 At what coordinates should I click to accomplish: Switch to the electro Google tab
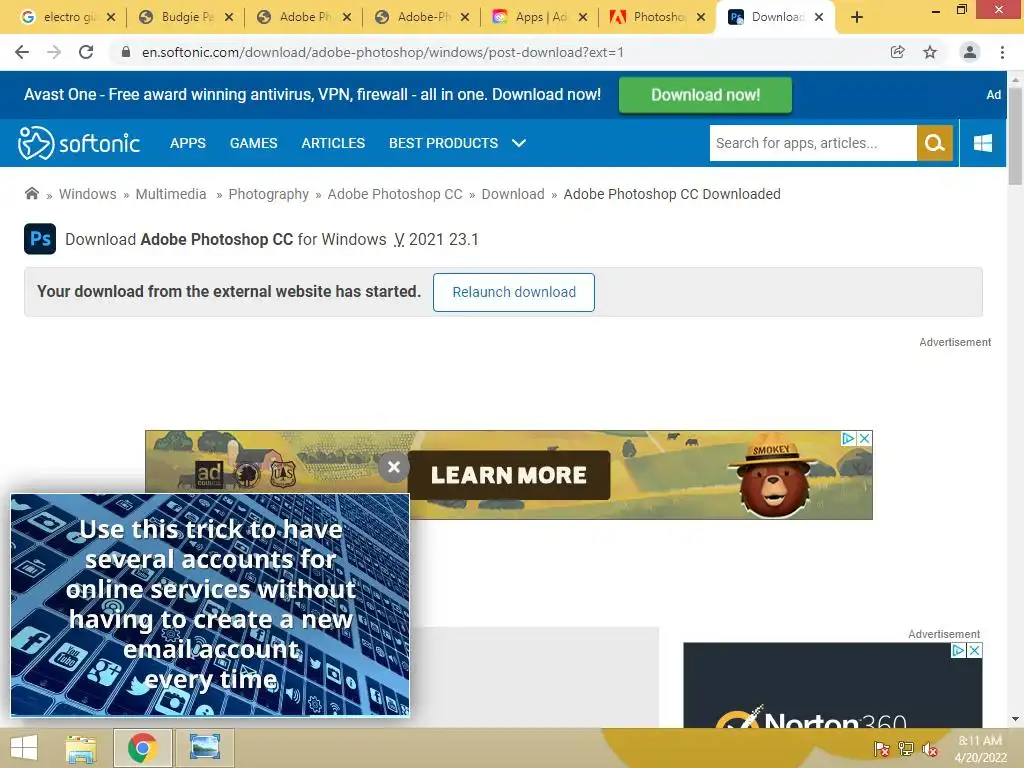(x=62, y=17)
